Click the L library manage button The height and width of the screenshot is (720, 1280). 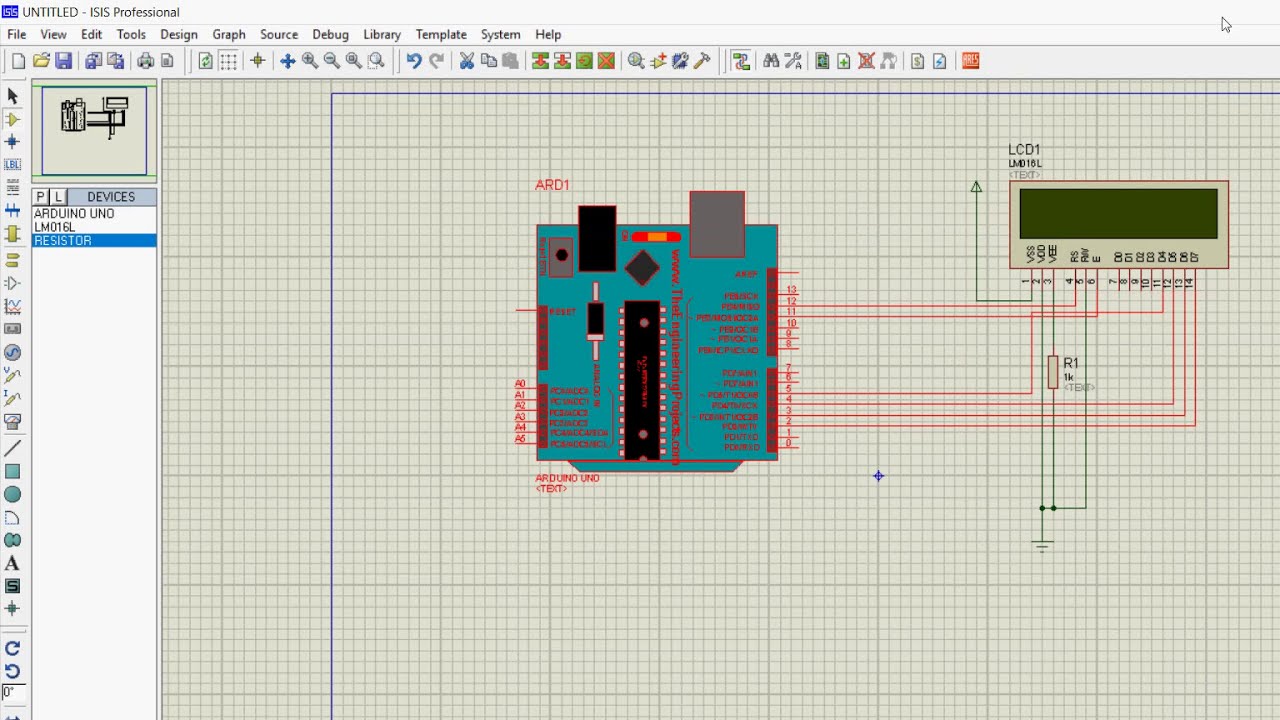point(58,197)
